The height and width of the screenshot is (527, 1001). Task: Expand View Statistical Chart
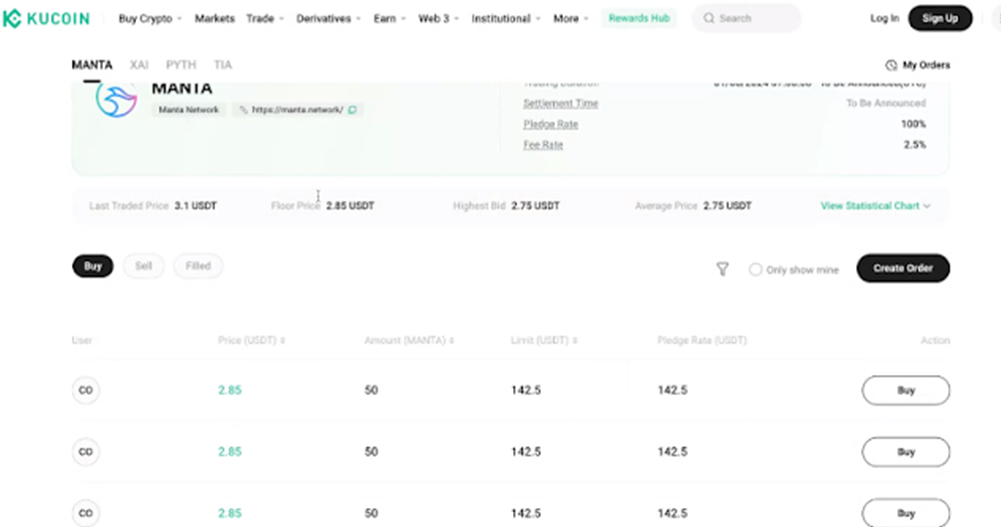[x=875, y=205]
